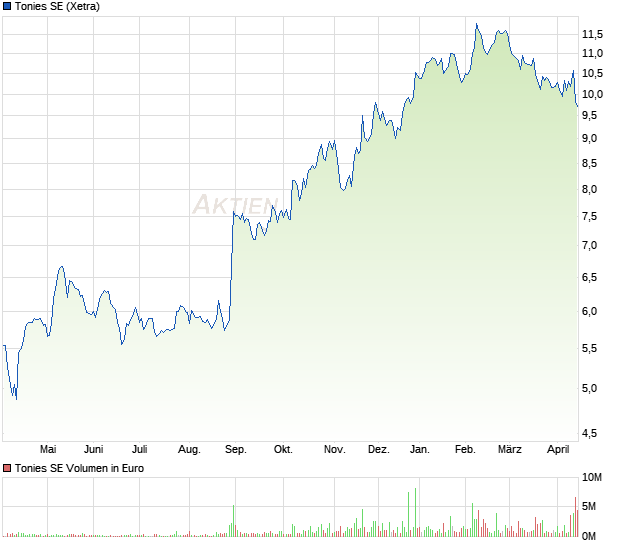Screen dimensions: 620x546
Task: Click the 0M volume axis label
Action: click(589, 536)
